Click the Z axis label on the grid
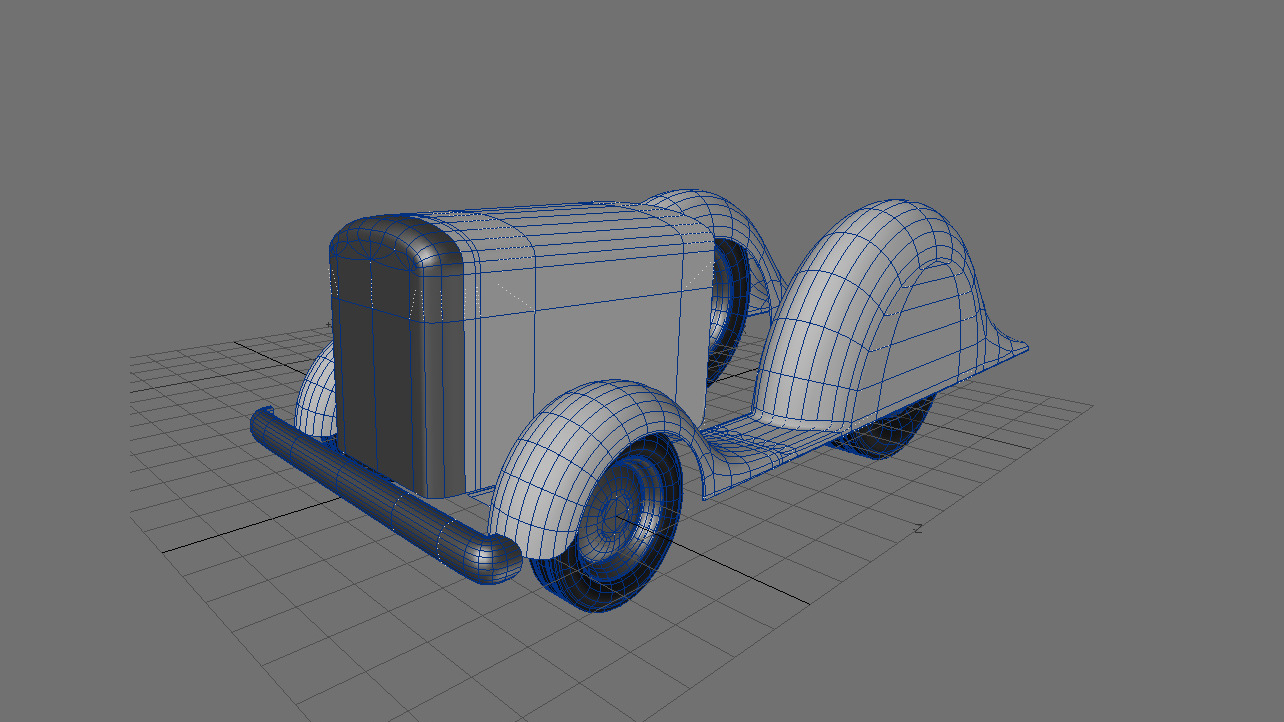The height and width of the screenshot is (722, 1284). pyautogui.click(x=917, y=528)
